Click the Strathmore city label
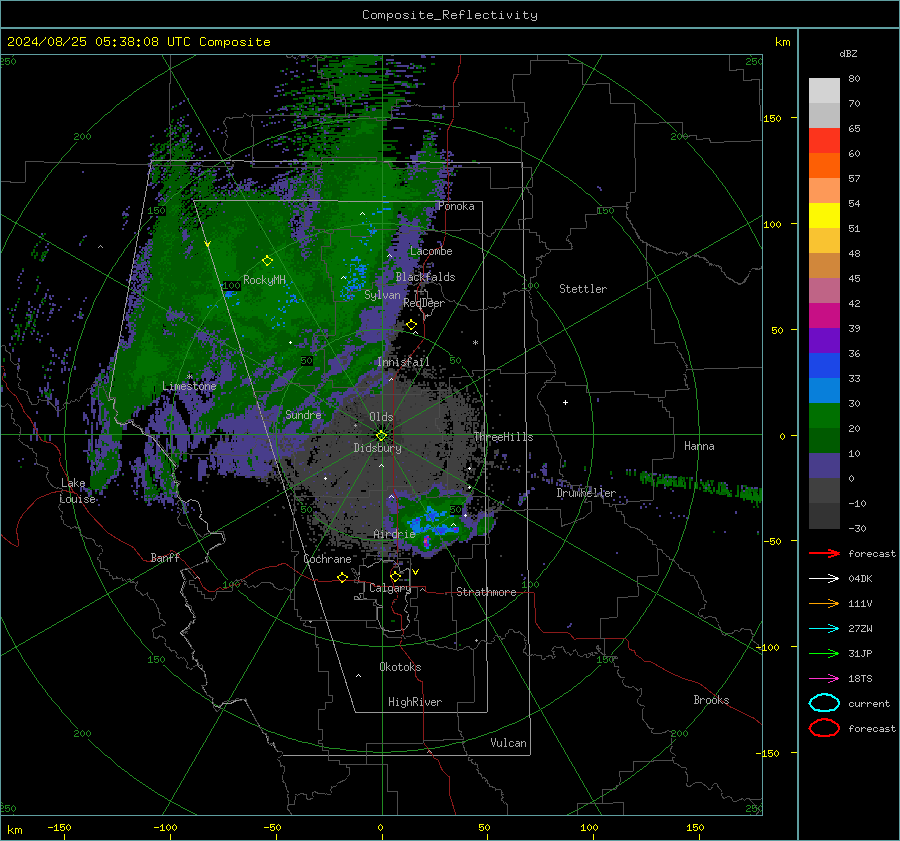This screenshot has width=900, height=841. [486, 592]
